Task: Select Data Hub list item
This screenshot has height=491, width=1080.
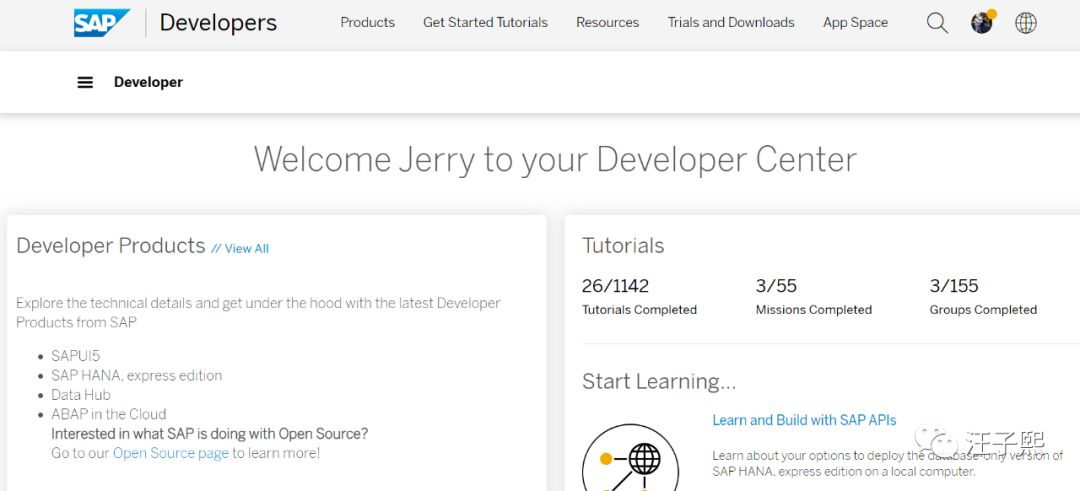Action: [81, 395]
